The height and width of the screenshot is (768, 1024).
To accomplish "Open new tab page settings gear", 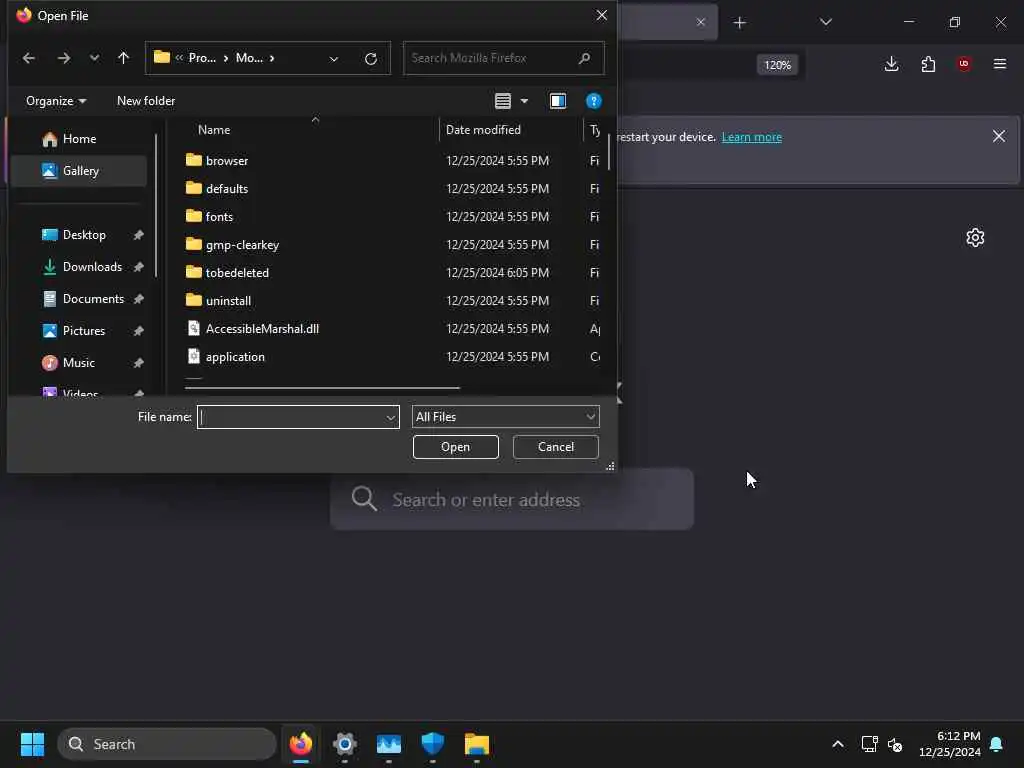I will pos(975,238).
